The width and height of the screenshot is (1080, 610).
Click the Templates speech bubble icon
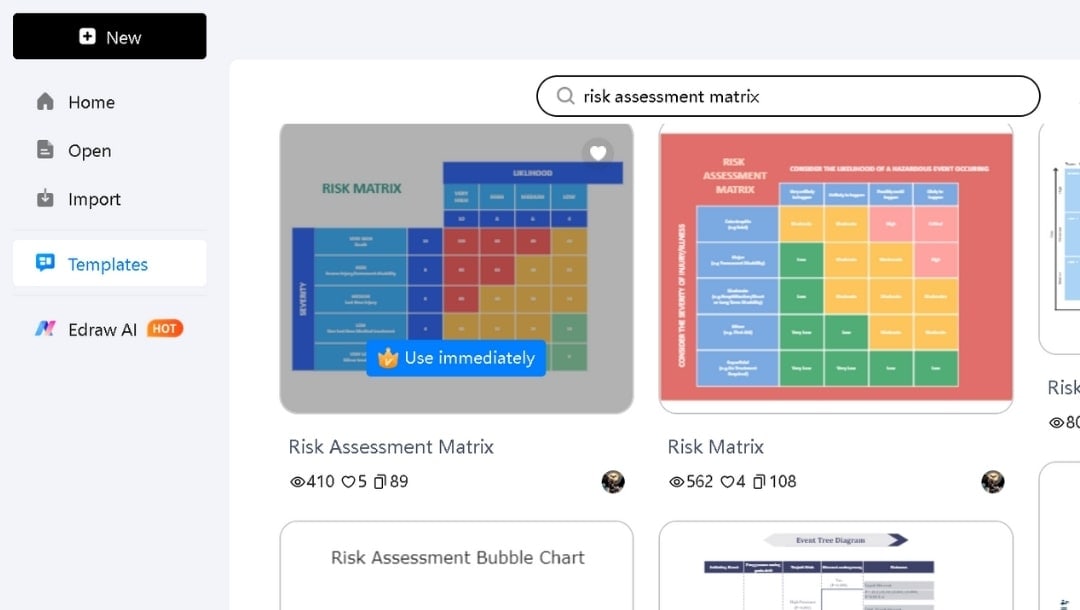[44, 262]
